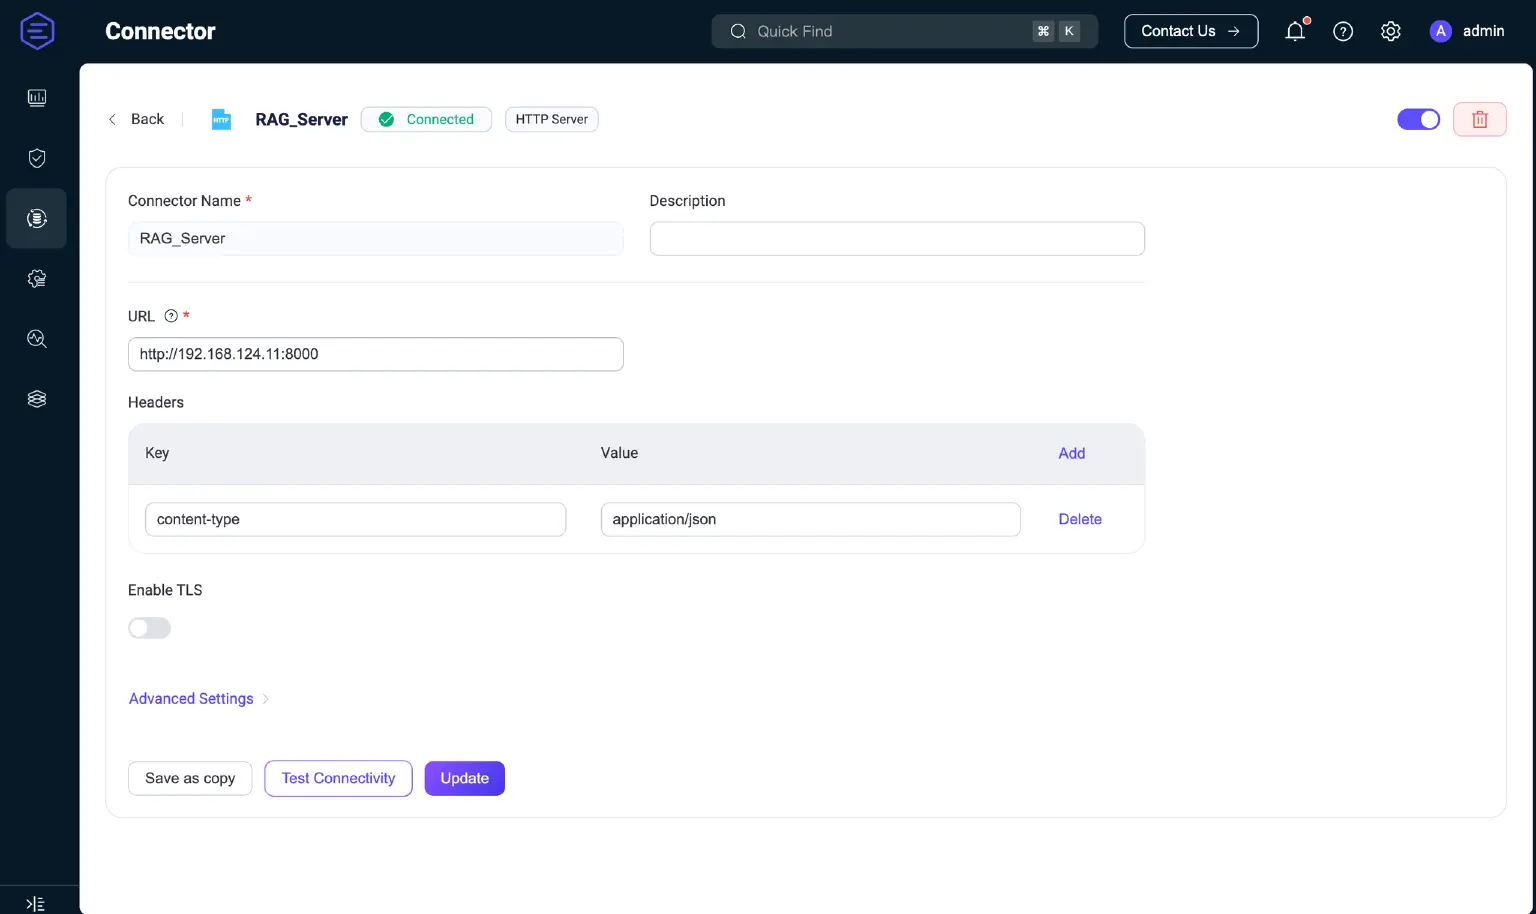Select the active Connector section icon

tap(37, 218)
